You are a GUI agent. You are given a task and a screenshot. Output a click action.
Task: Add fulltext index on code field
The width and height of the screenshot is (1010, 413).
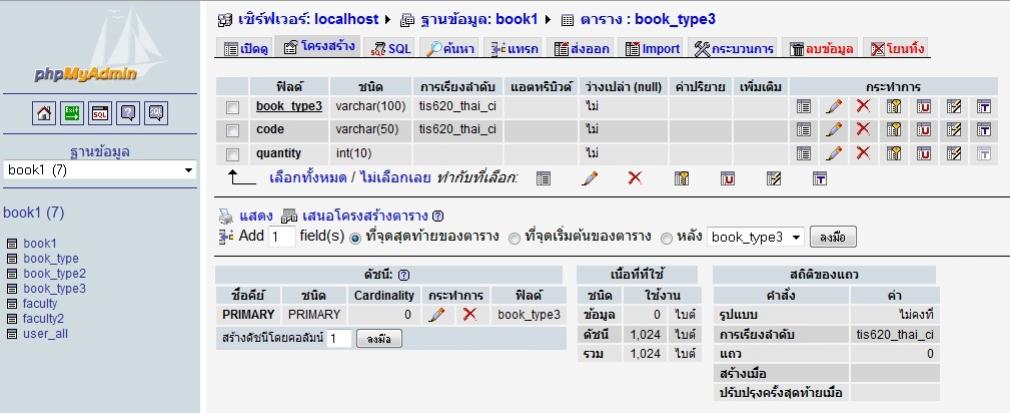coord(984,130)
